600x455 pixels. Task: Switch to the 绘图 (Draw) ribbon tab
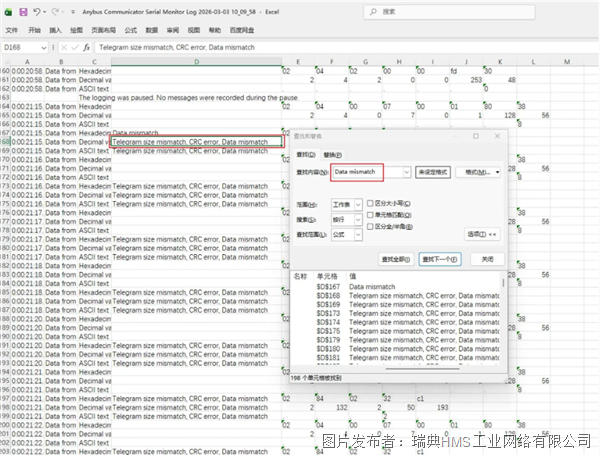click(76, 30)
